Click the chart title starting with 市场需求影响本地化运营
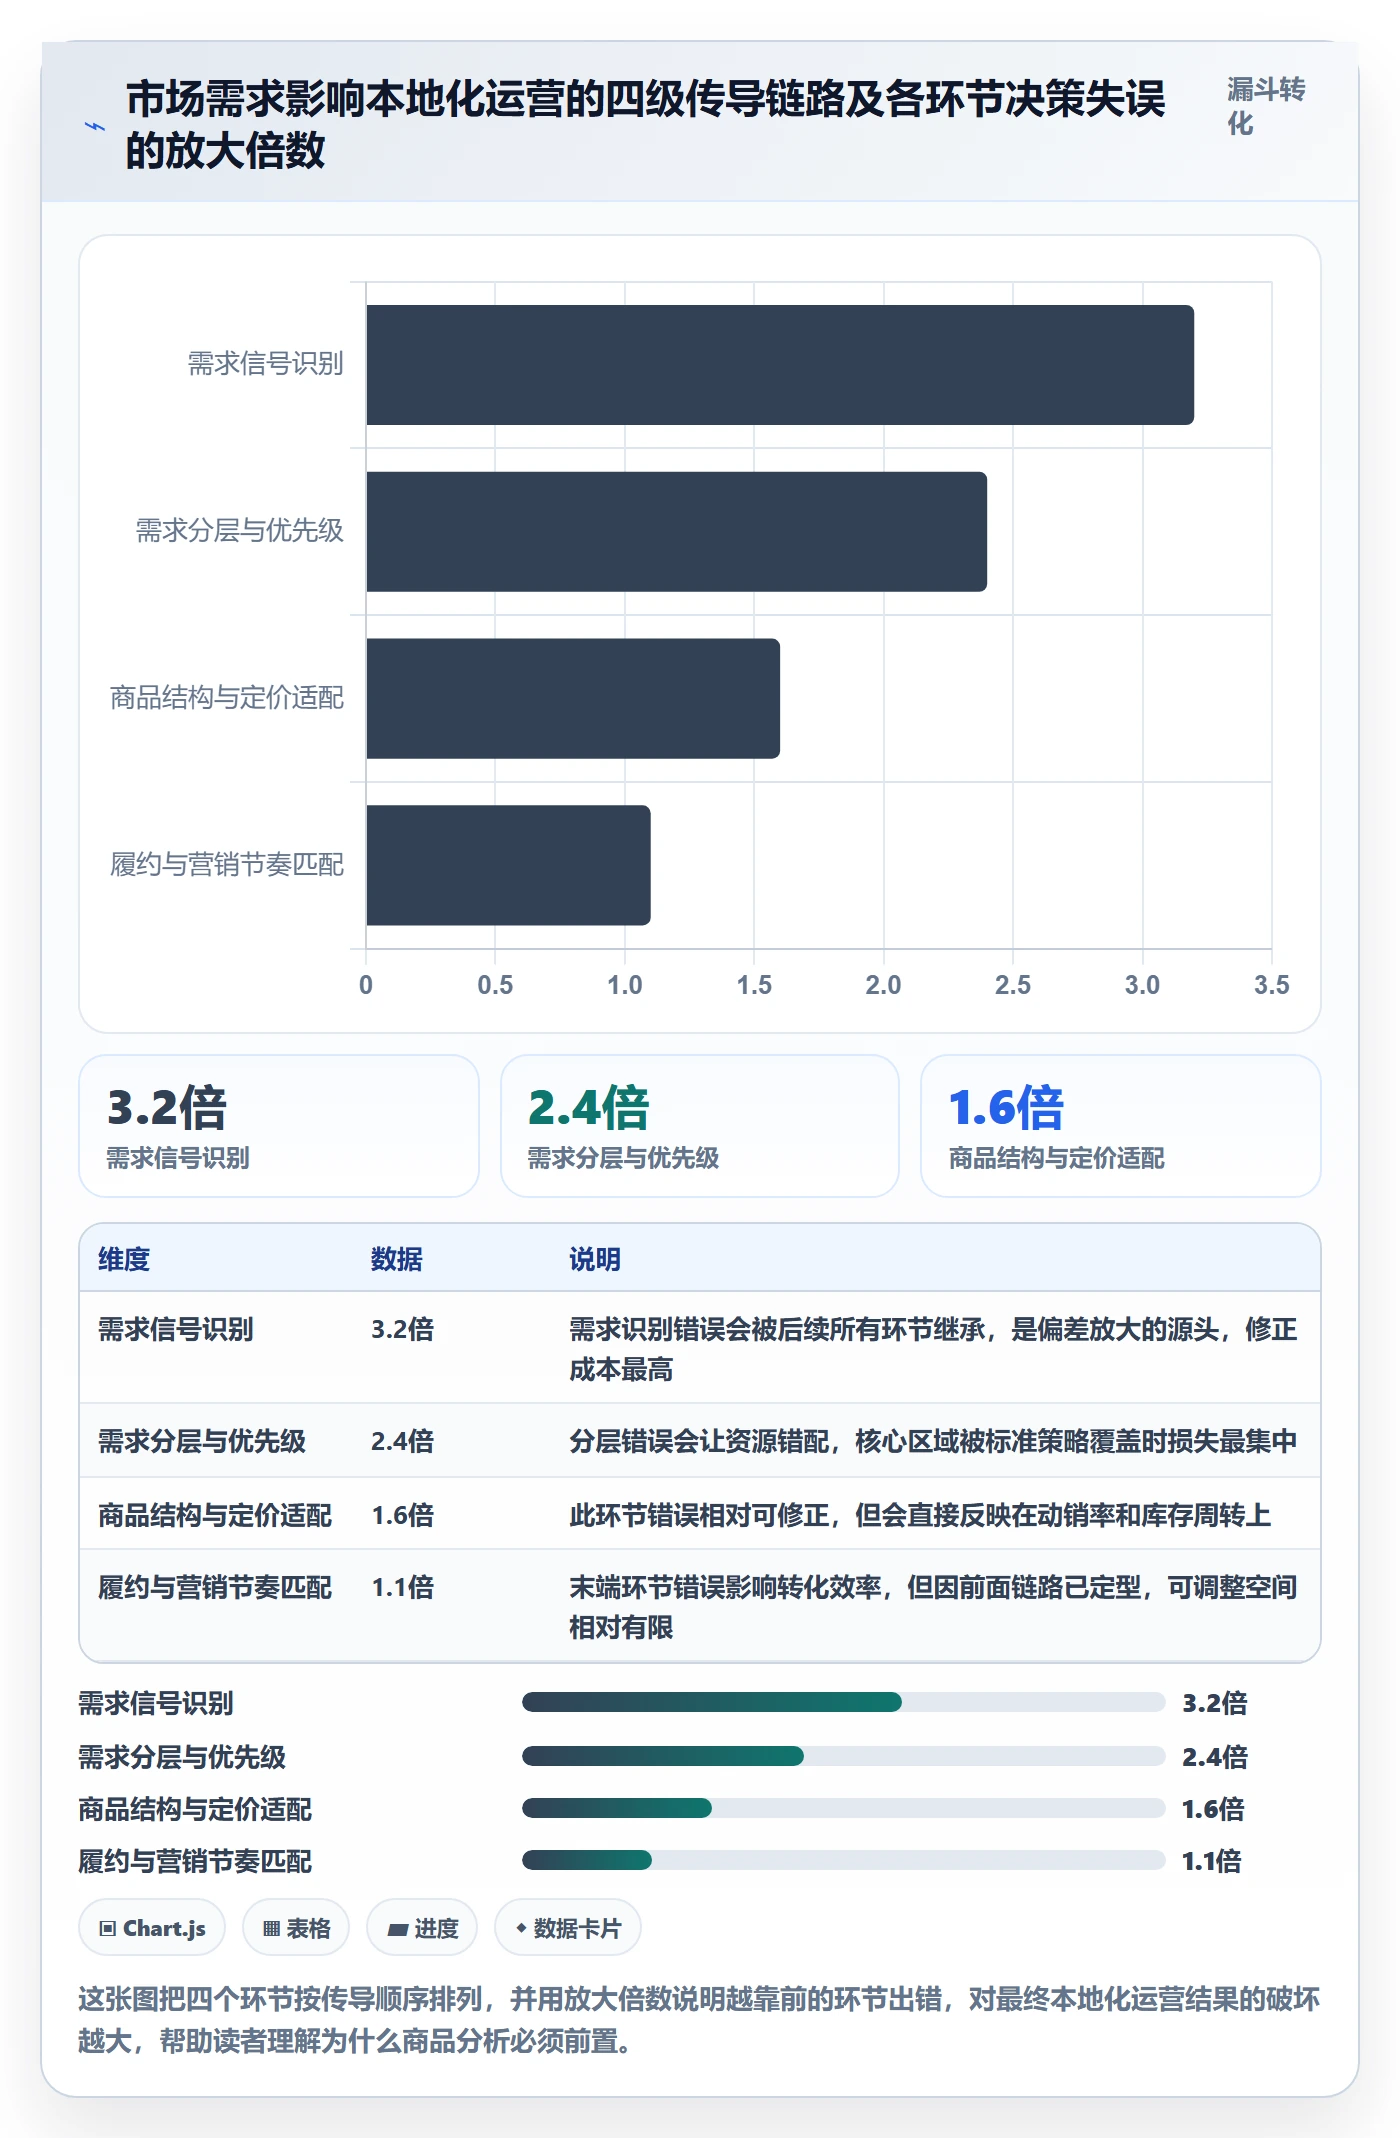The image size is (1400, 2138). coord(646,125)
